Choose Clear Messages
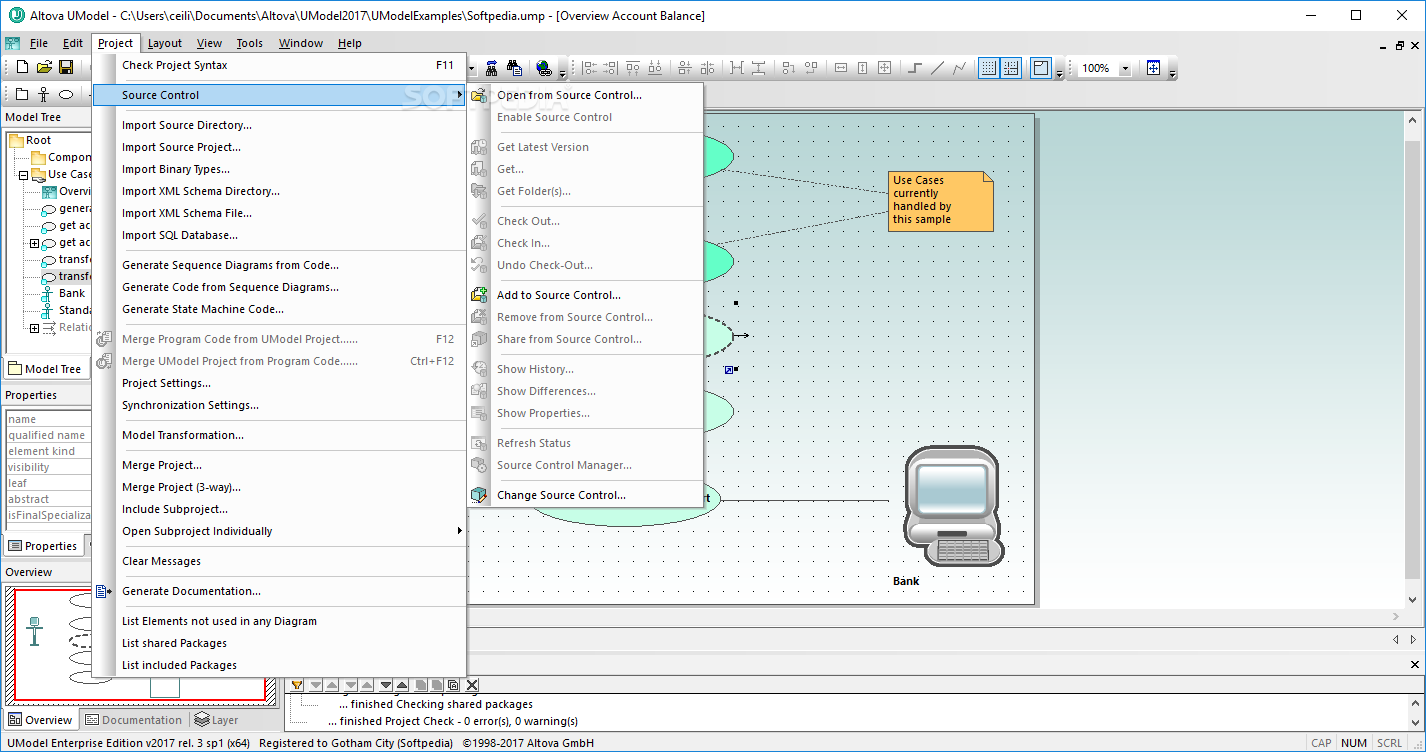Screen dimensions: 1426x752 click(x=279, y=561)
